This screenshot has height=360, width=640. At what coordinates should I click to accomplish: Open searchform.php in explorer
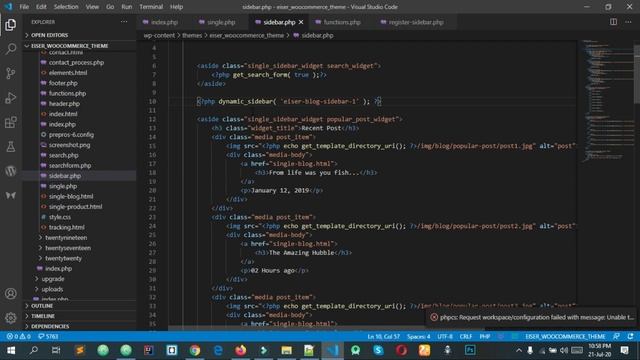[70, 165]
